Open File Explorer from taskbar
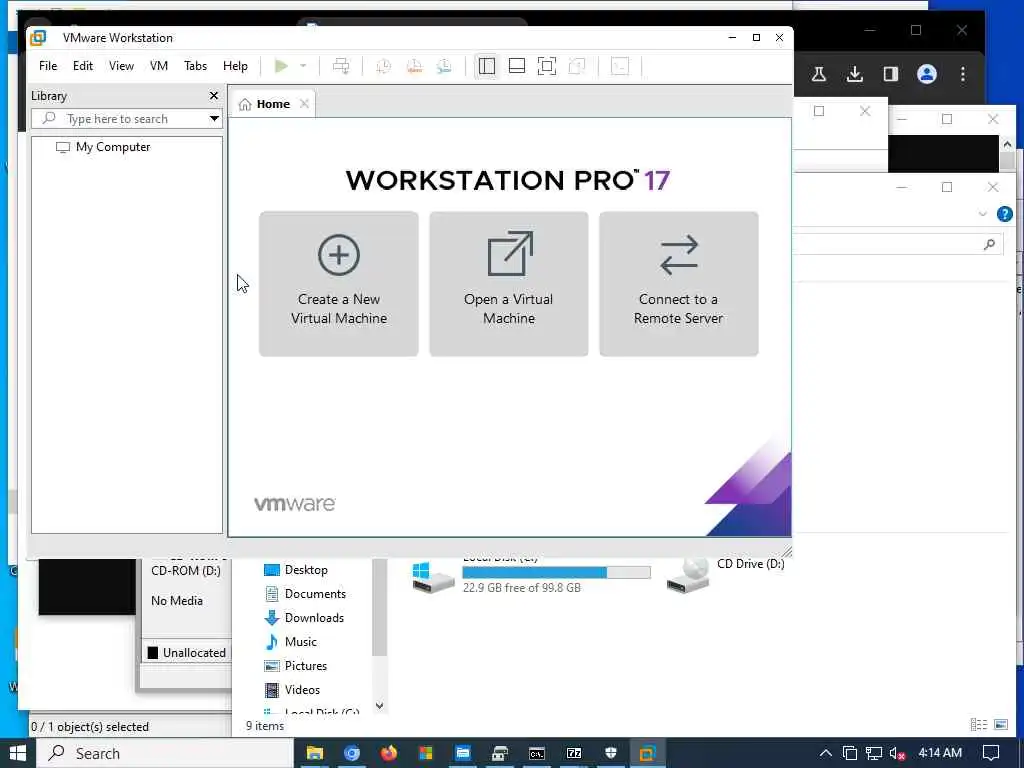This screenshot has height=768, width=1024. coord(315,754)
